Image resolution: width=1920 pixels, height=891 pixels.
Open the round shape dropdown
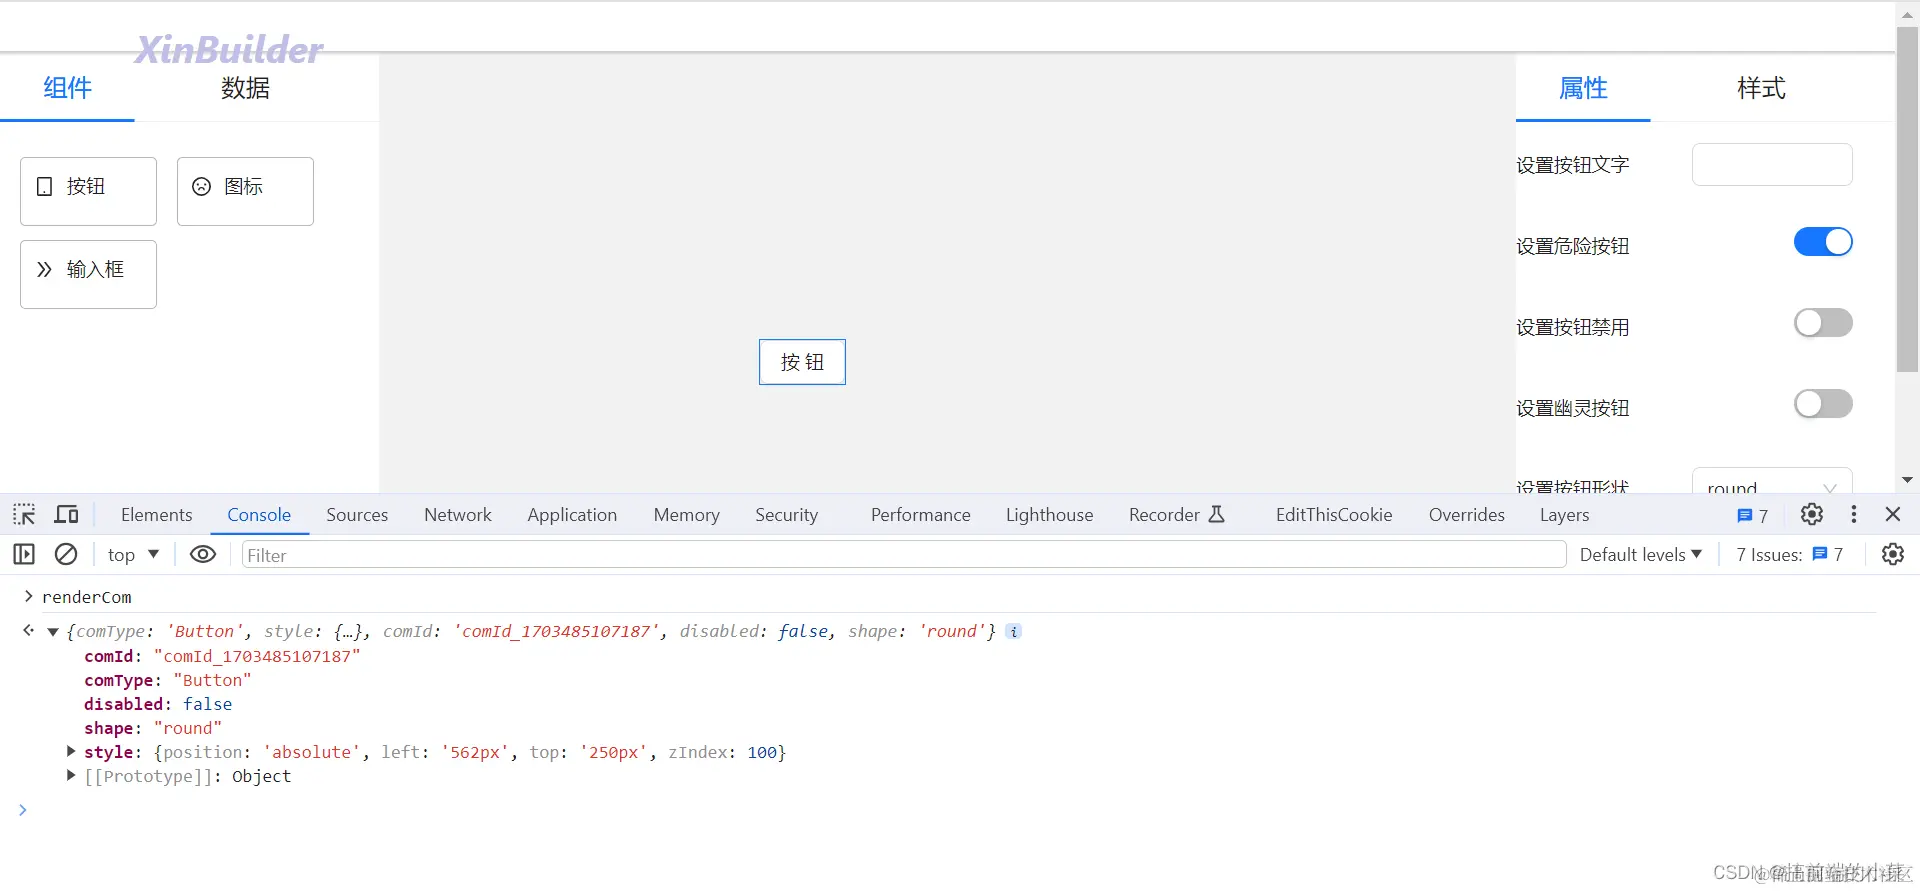tap(1772, 481)
